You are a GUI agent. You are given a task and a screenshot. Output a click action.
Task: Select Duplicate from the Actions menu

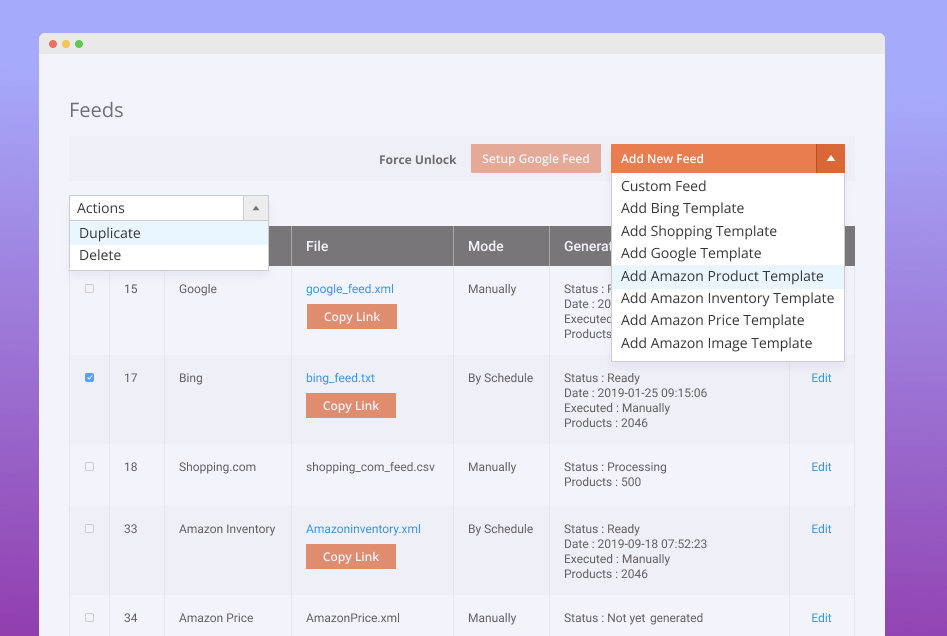click(109, 232)
